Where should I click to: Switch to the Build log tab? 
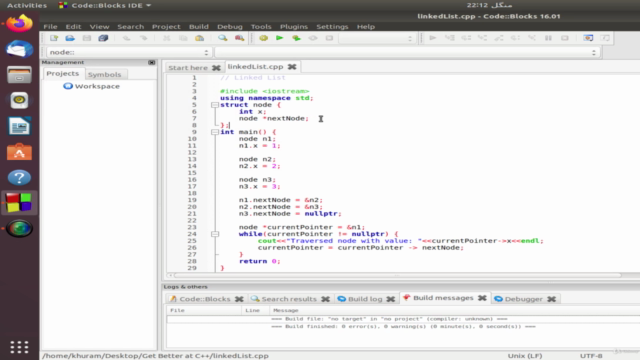tap(365, 299)
